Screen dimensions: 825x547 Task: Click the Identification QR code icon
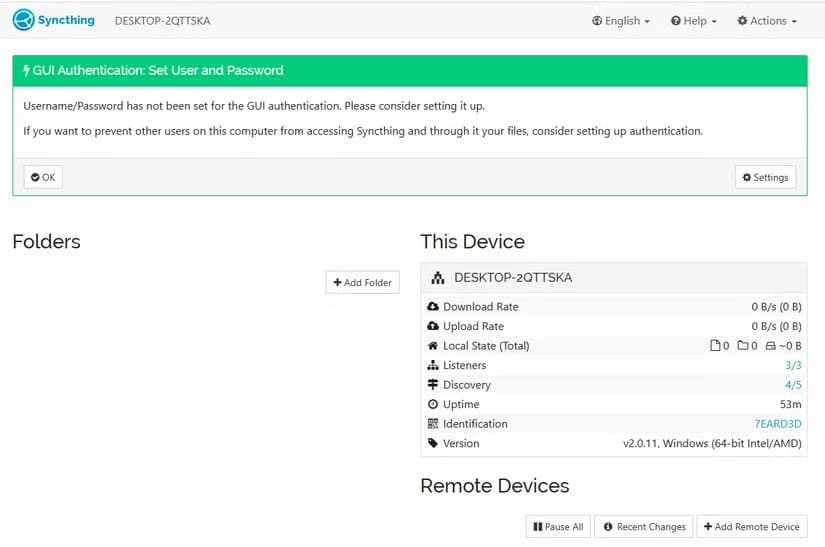pos(433,424)
